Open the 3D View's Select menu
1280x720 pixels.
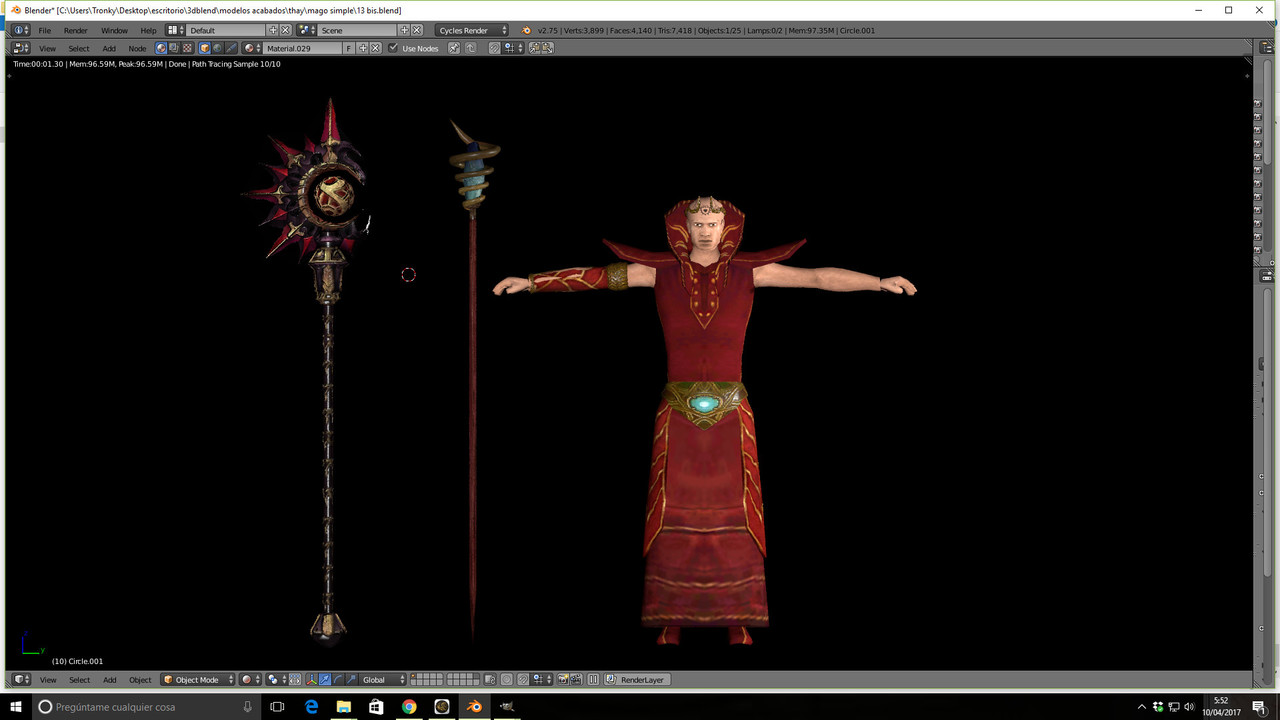[79, 679]
